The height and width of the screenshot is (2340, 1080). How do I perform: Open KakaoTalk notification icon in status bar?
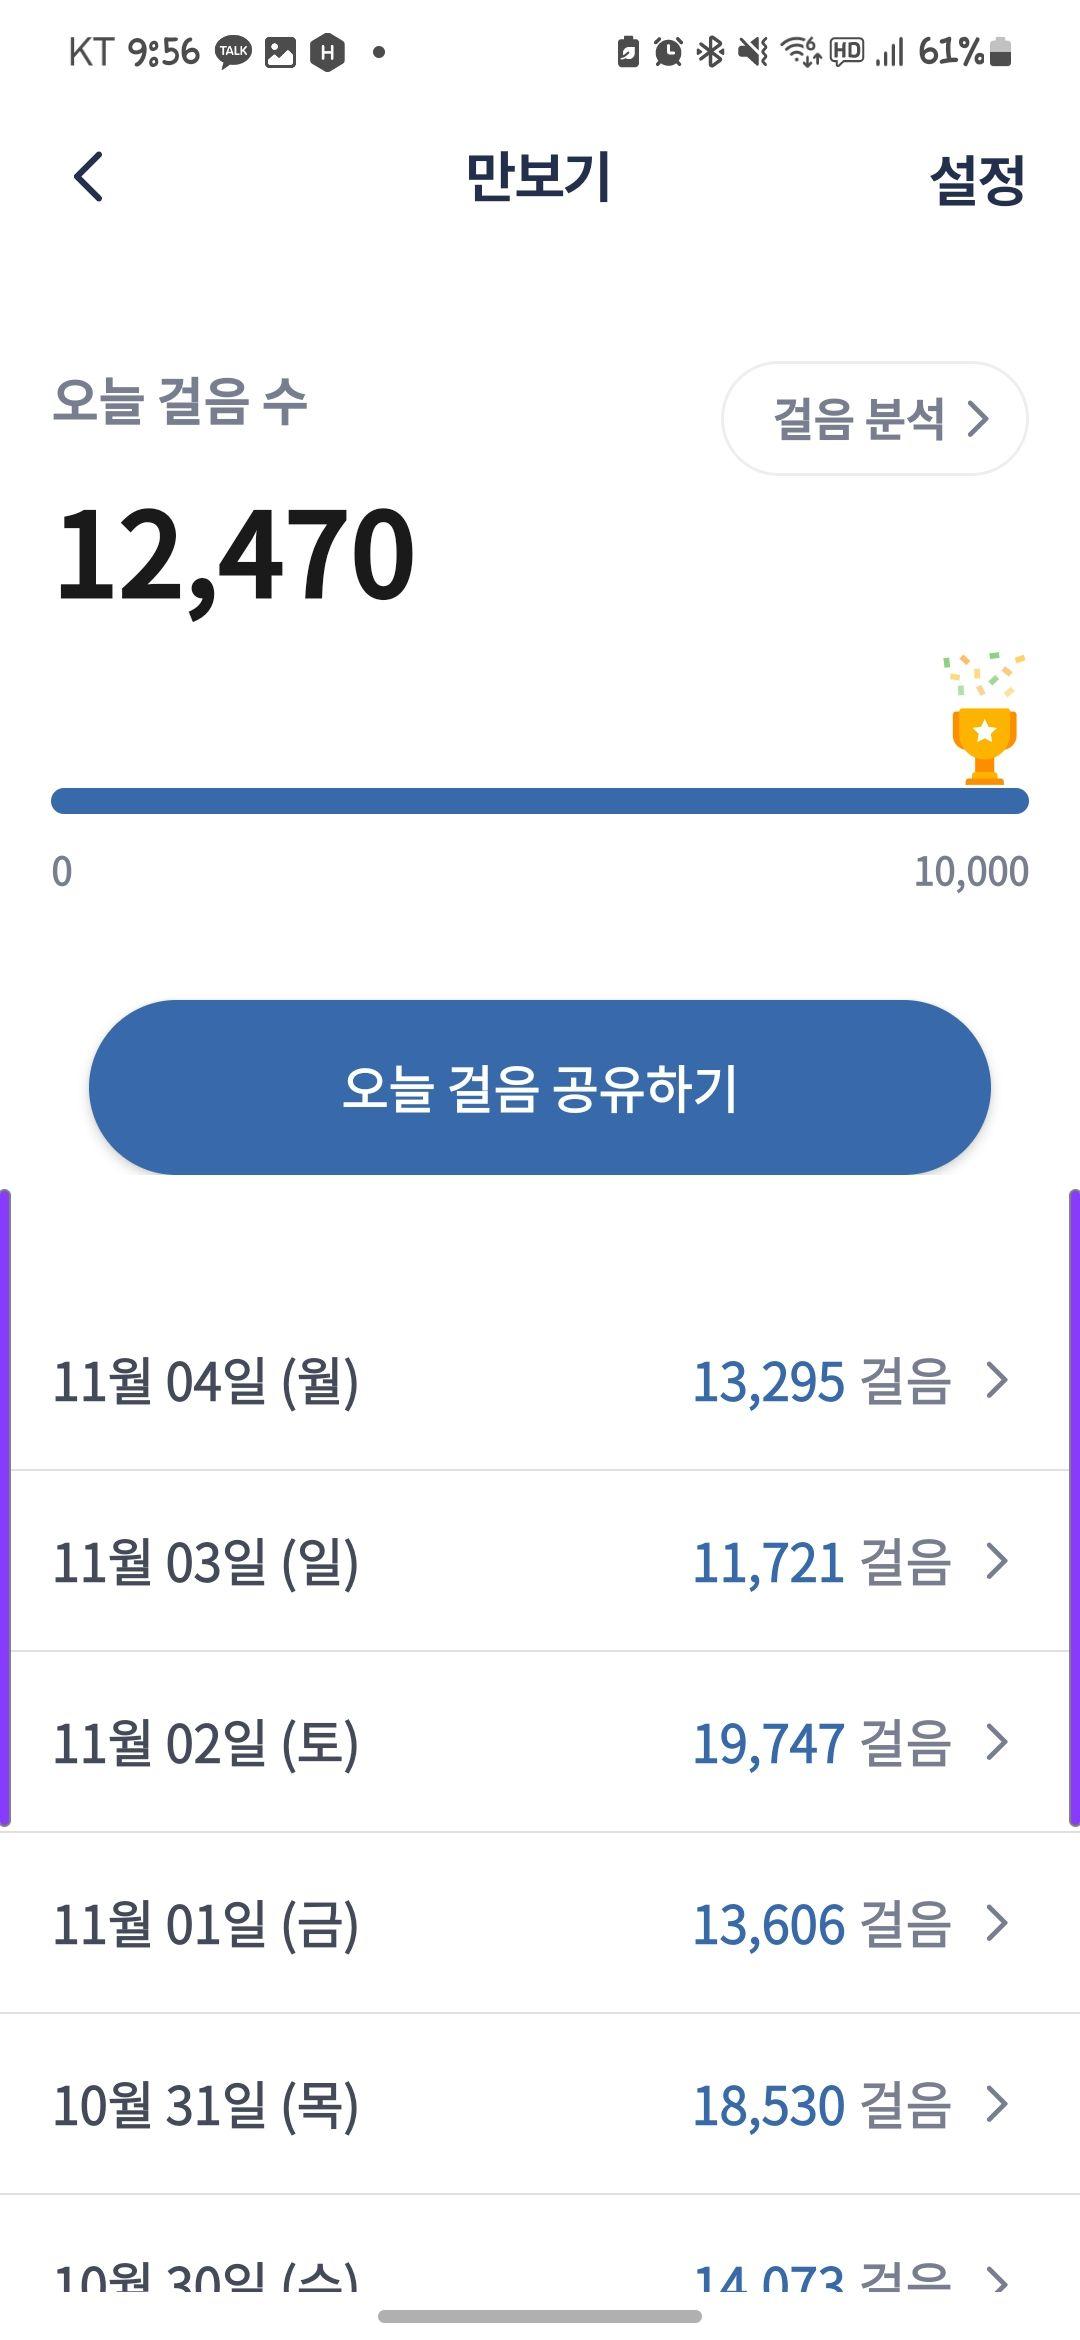234,52
